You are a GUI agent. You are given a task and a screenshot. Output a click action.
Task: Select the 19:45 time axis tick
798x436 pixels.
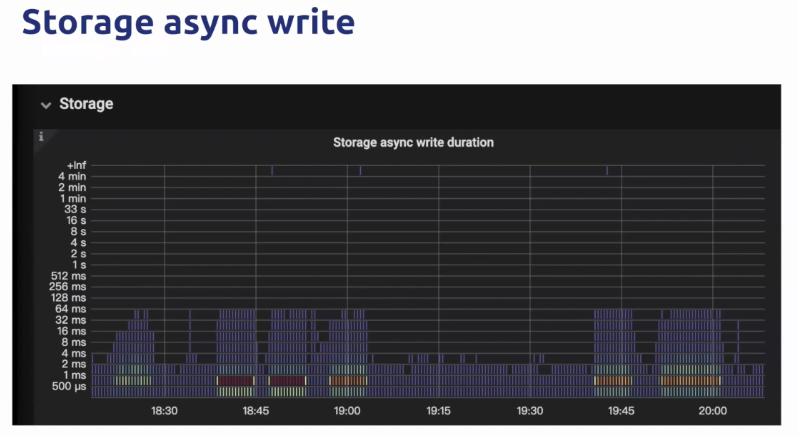pyautogui.click(x=621, y=411)
